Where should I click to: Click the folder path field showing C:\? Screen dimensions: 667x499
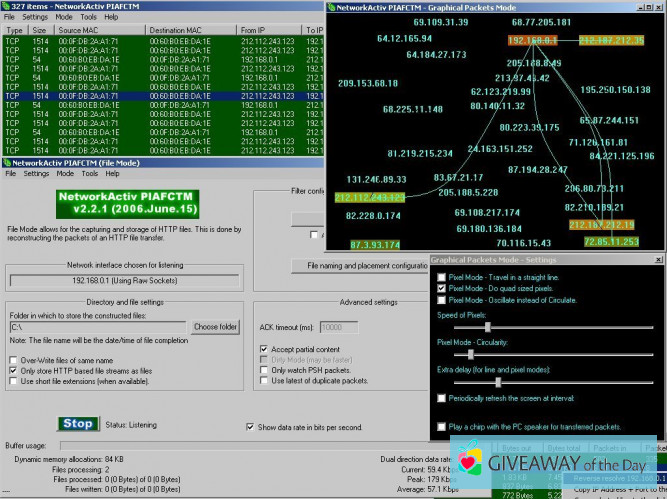(x=97, y=326)
